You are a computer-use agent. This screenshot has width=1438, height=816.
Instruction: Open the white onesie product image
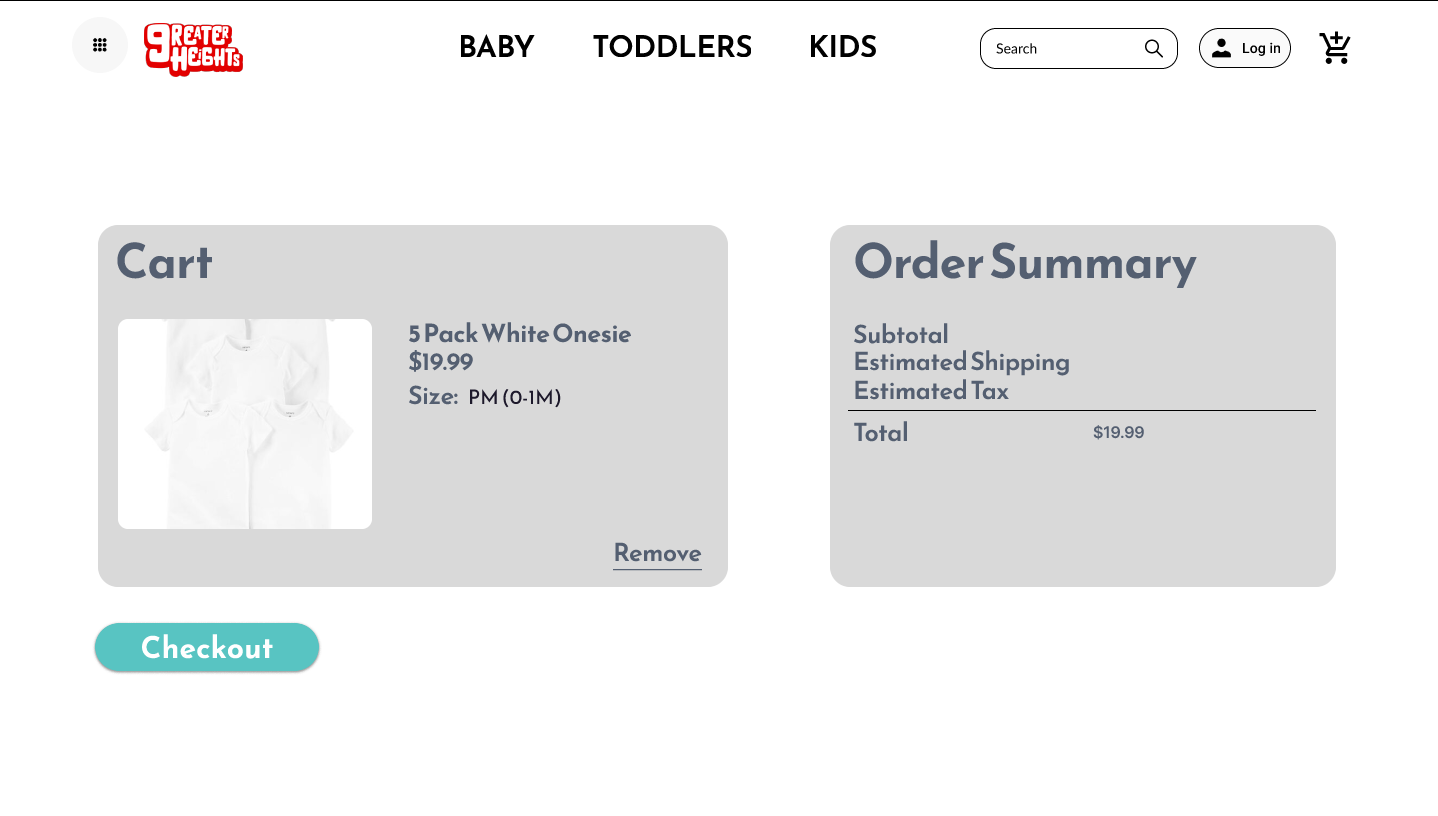click(245, 424)
